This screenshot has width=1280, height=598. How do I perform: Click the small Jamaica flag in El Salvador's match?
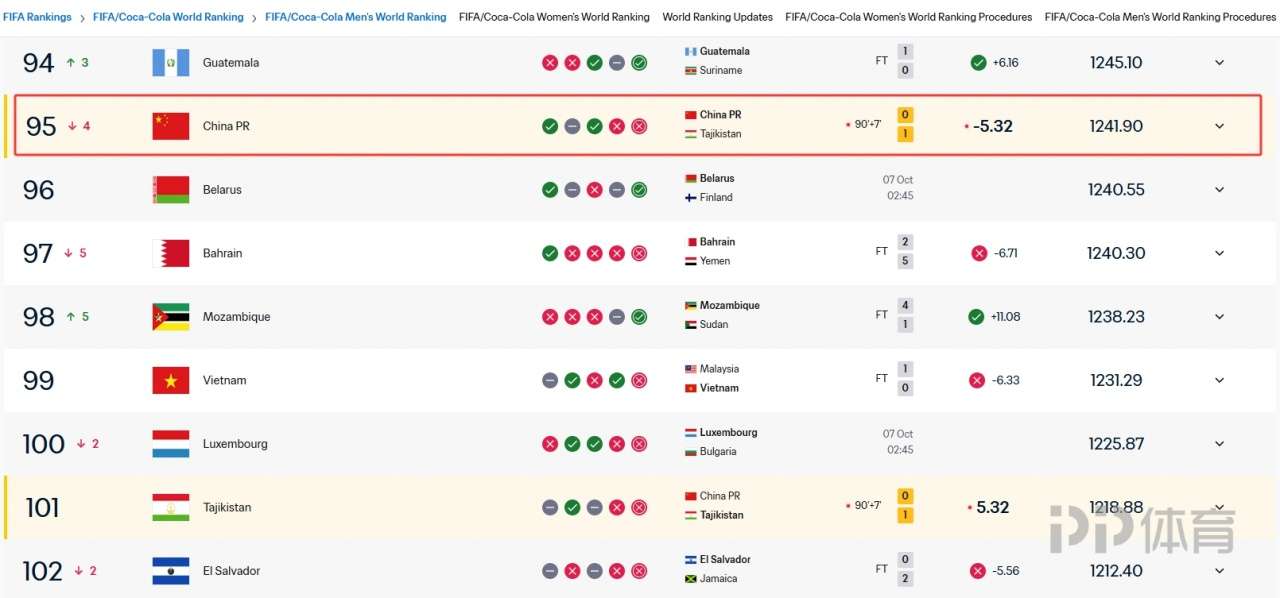click(x=690, y=579)
